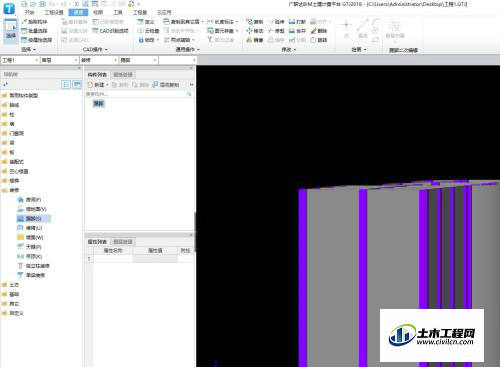The height and width of the screenshot is (367, 500).
Task: Switch navigation tree to list view icon
Action: tap(66, 84)
